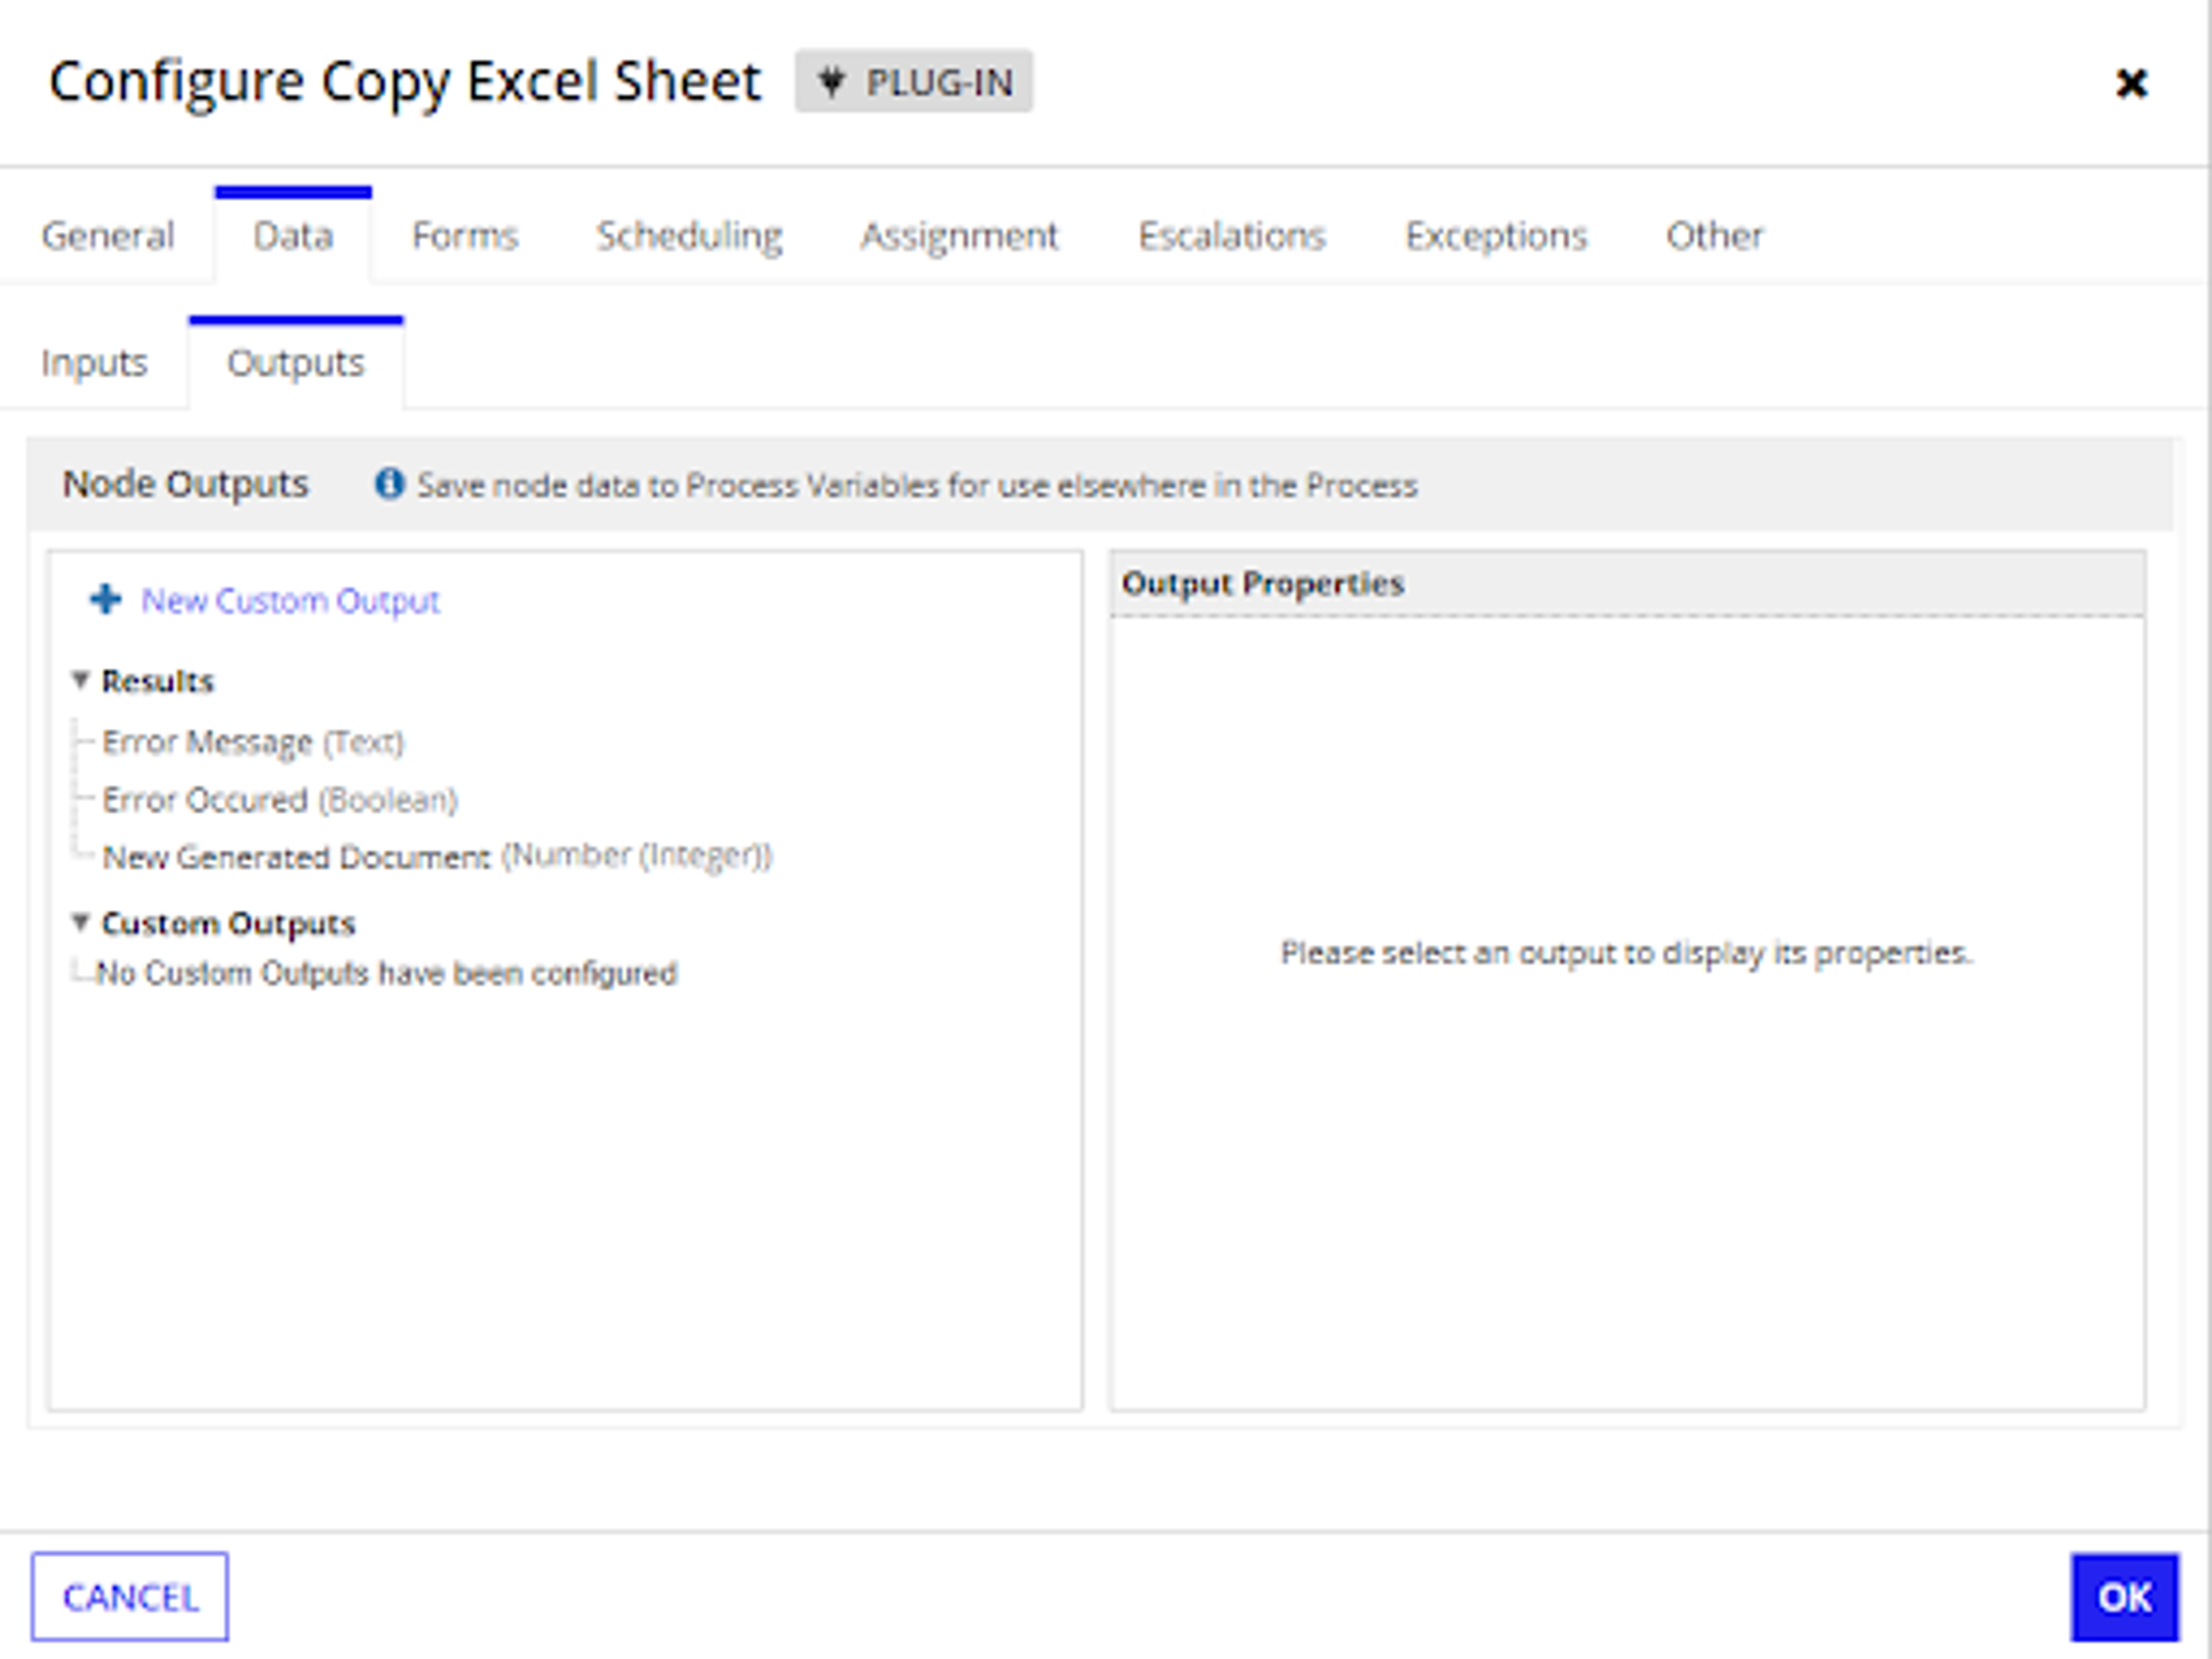
Task: Confirm with the OK button
Action: pos(2125,1597)
